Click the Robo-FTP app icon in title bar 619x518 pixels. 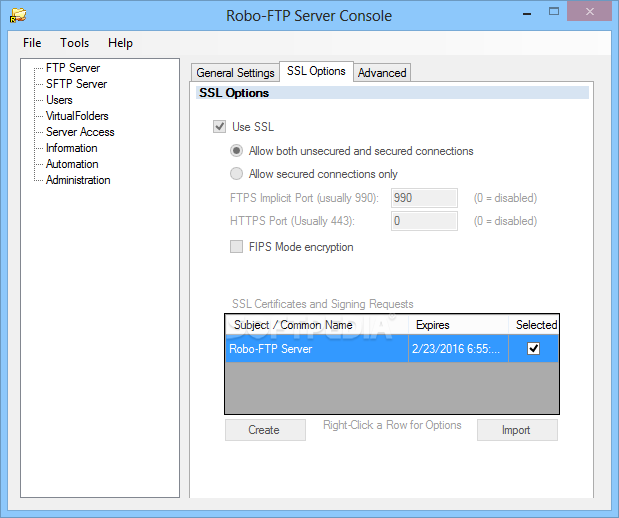click(18, 15)
